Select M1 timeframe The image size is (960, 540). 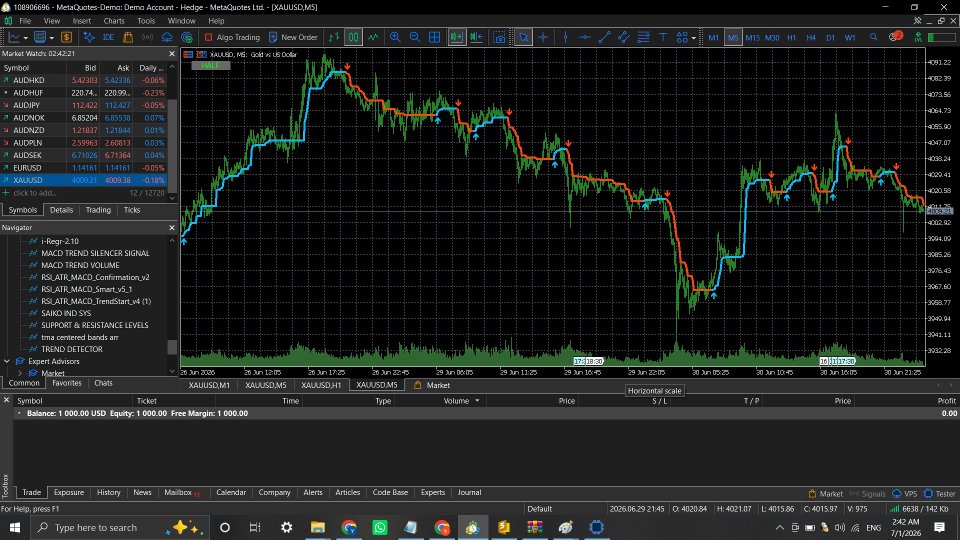[x=713, y=37]
